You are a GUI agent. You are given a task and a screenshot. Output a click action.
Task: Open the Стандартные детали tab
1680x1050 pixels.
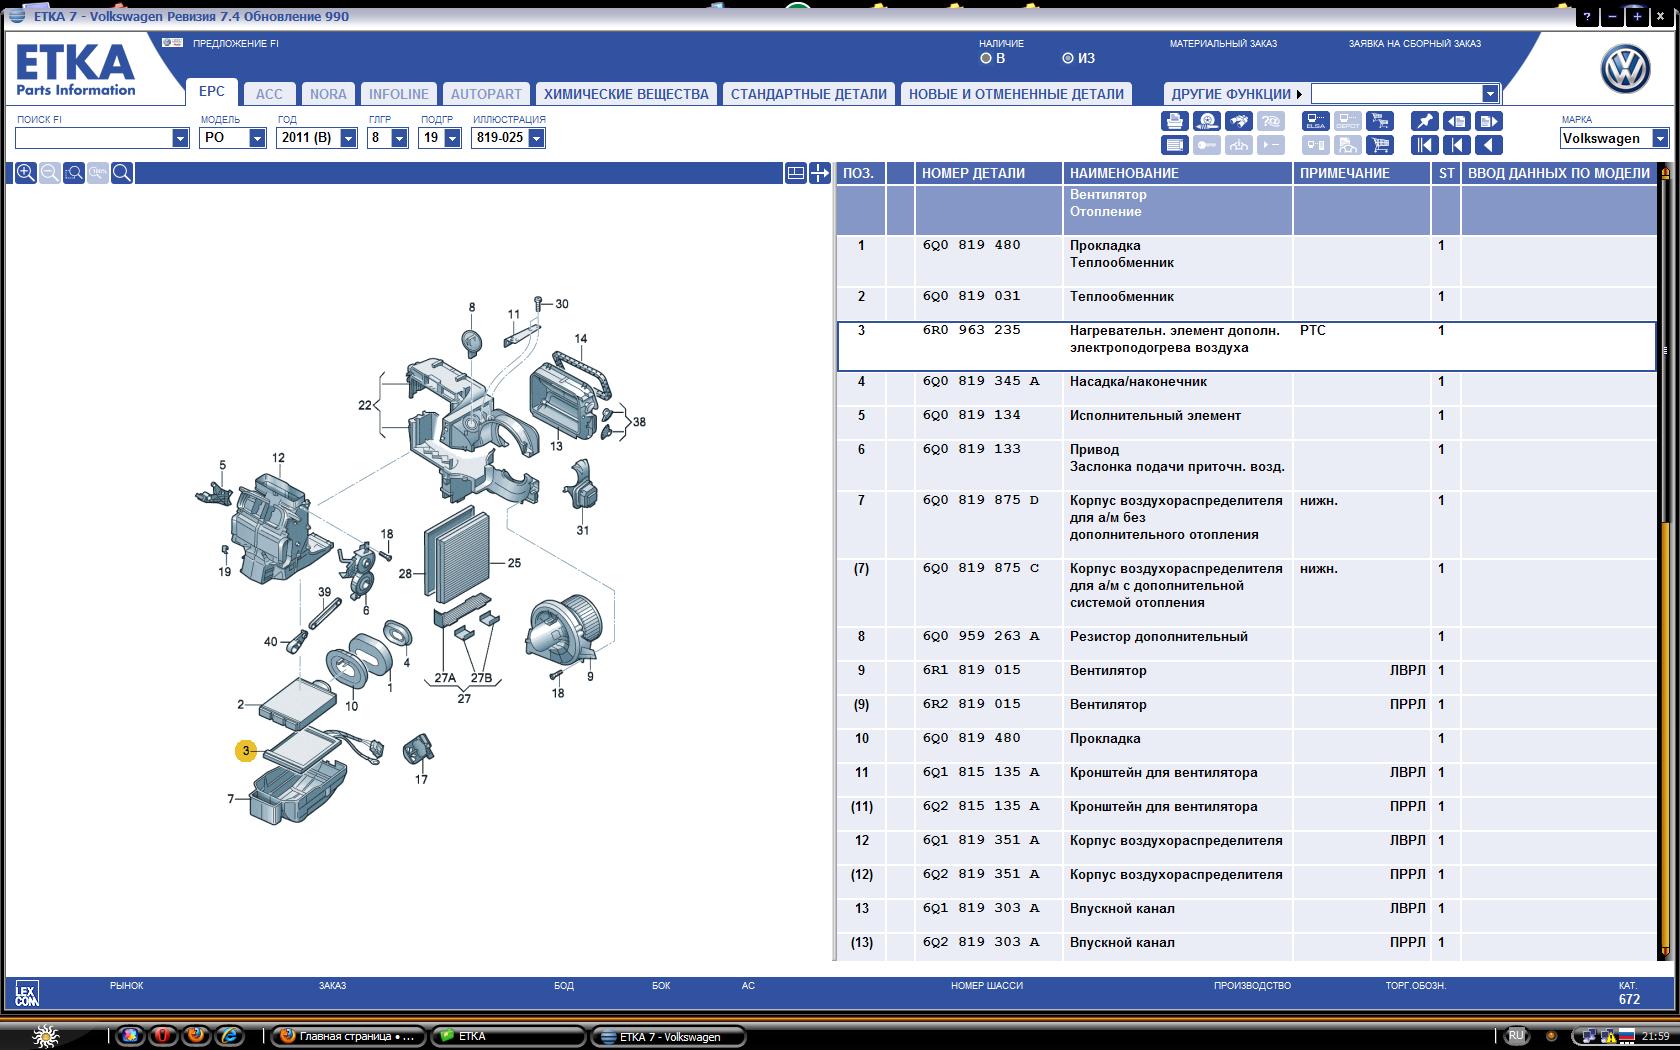(808, 94)
